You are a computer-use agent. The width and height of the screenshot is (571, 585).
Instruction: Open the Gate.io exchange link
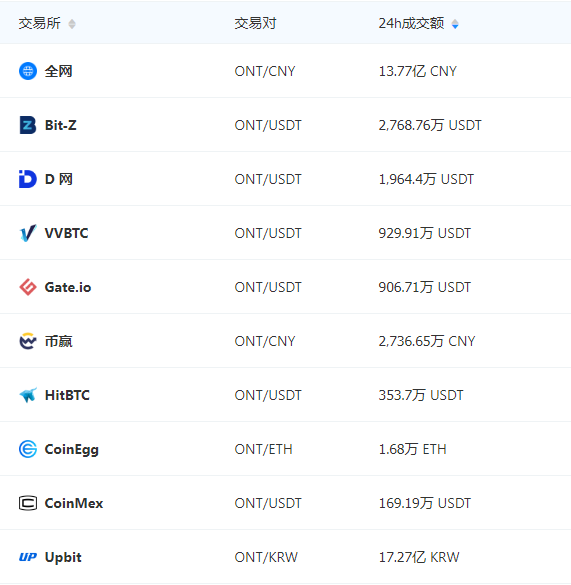point(68,287)
